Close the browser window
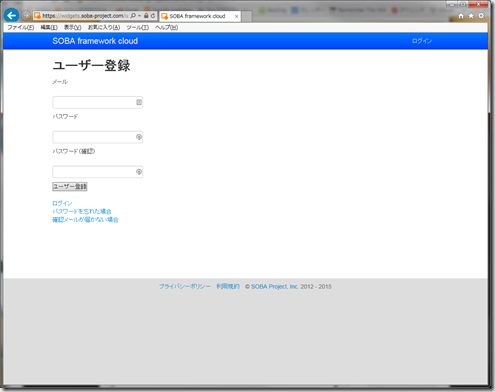This screenshot has height=392, width=495. [478, 4]
